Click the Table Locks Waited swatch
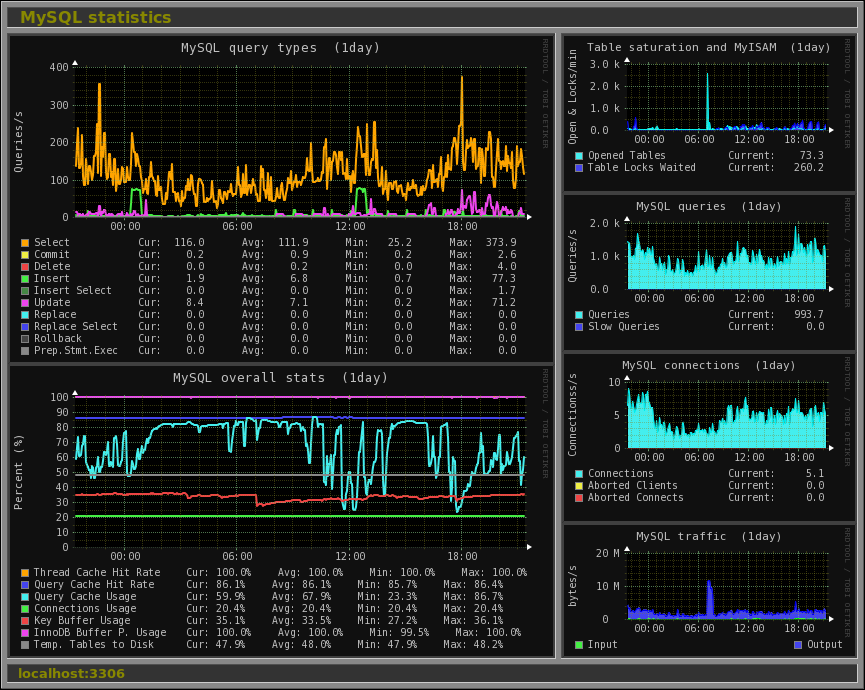 579,168
